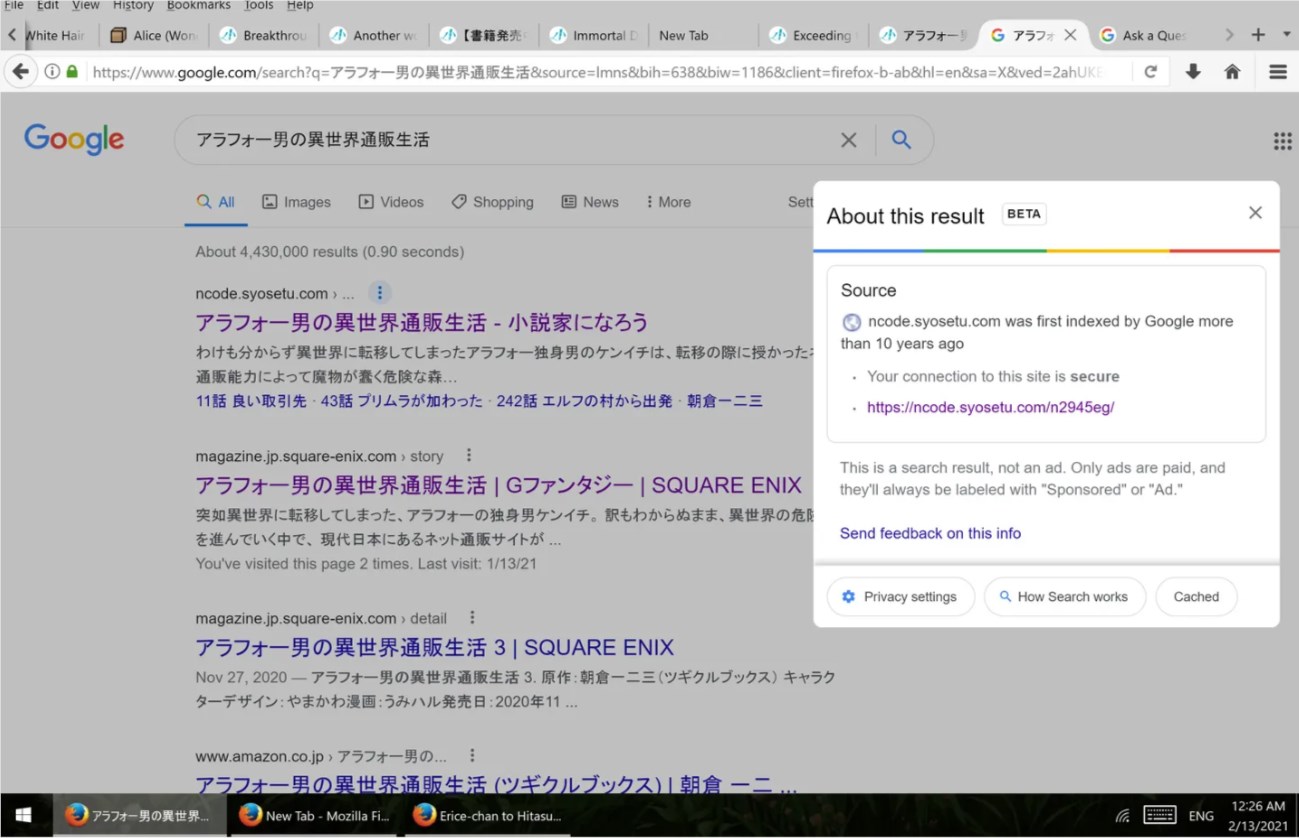This screenshot has height=838, width=1299.
Task: Close the active Google search tab
Action: pyautogui.click(x=1070, y=35)
